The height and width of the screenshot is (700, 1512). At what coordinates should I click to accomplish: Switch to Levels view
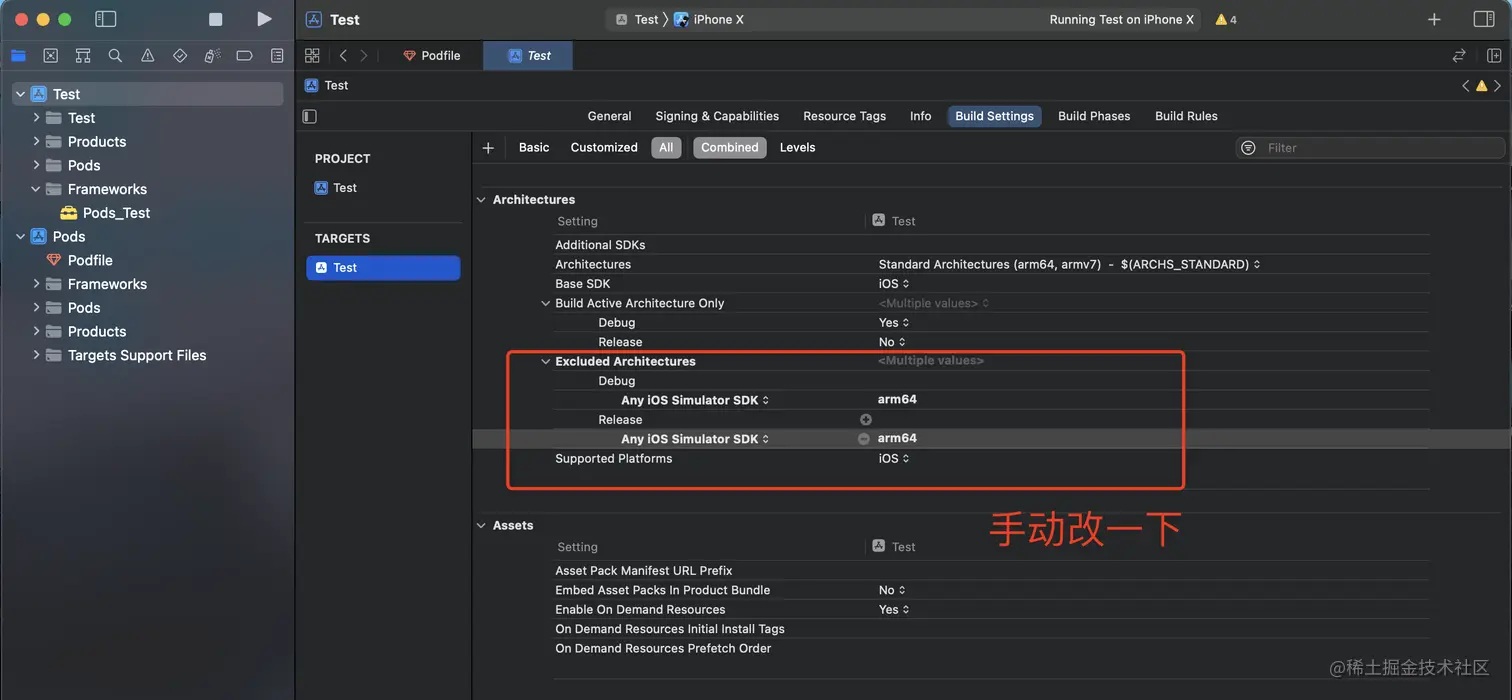tap(797, 147)
